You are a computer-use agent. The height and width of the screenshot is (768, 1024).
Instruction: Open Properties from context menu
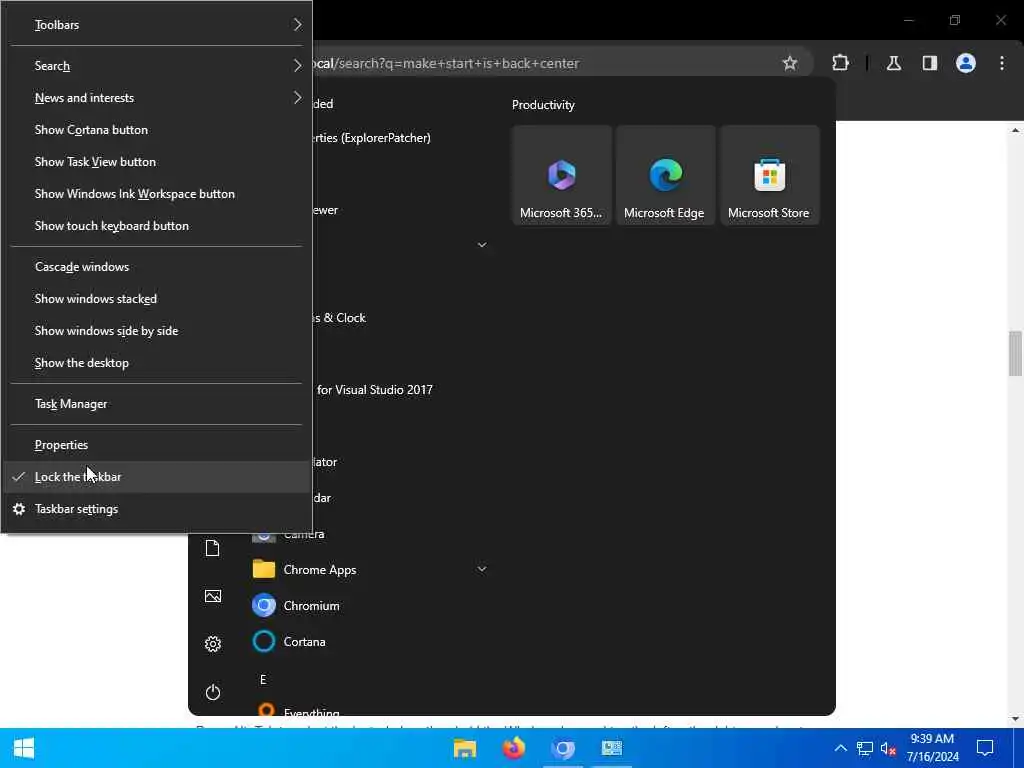coord(157,445)
